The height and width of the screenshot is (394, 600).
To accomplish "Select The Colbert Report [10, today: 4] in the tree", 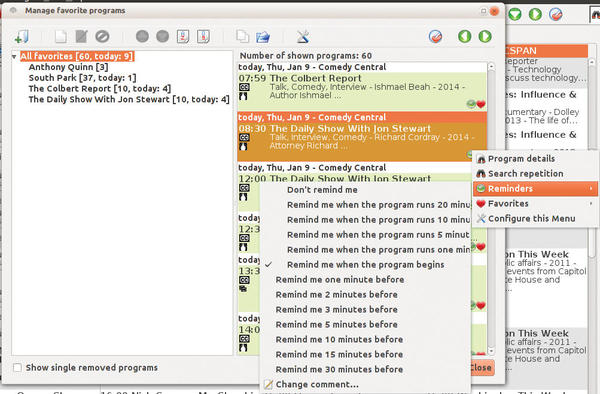I will 99,88.
